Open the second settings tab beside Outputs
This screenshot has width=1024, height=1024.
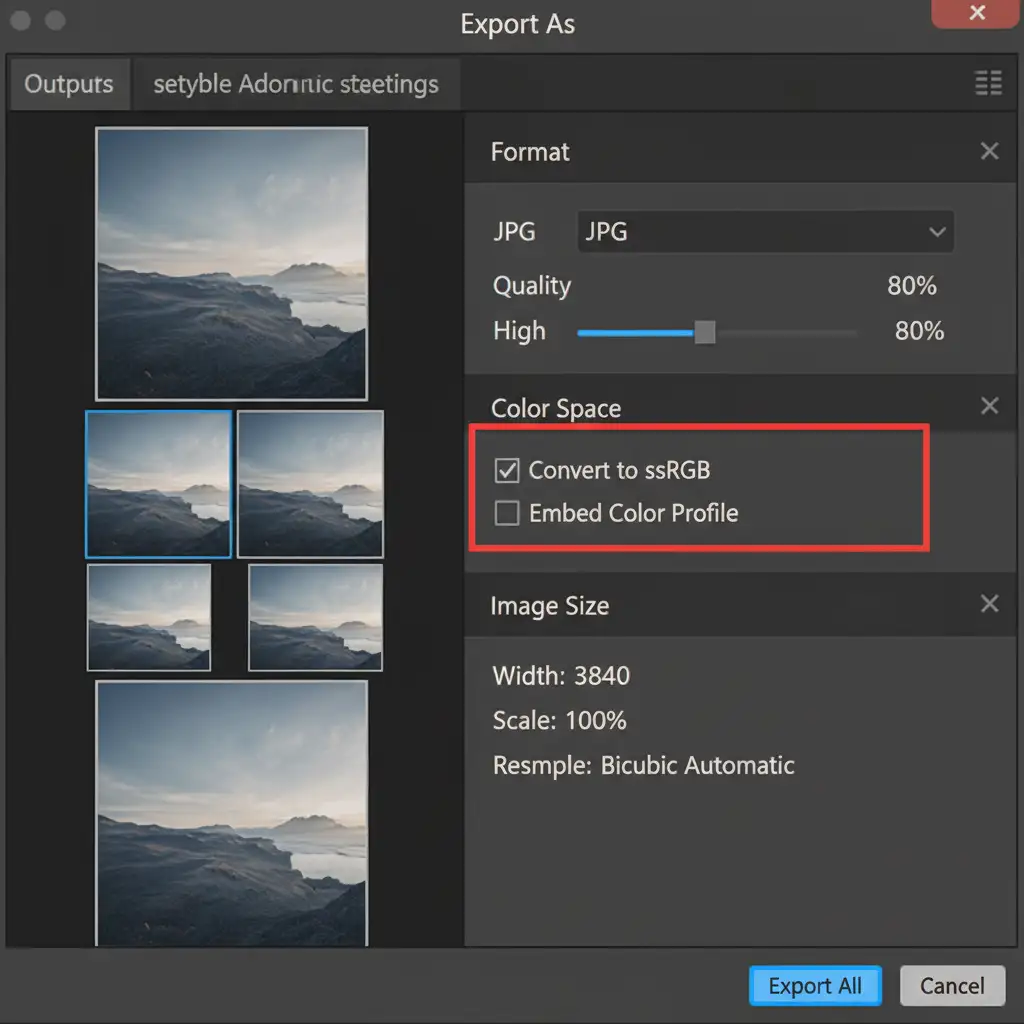(296, 84)
